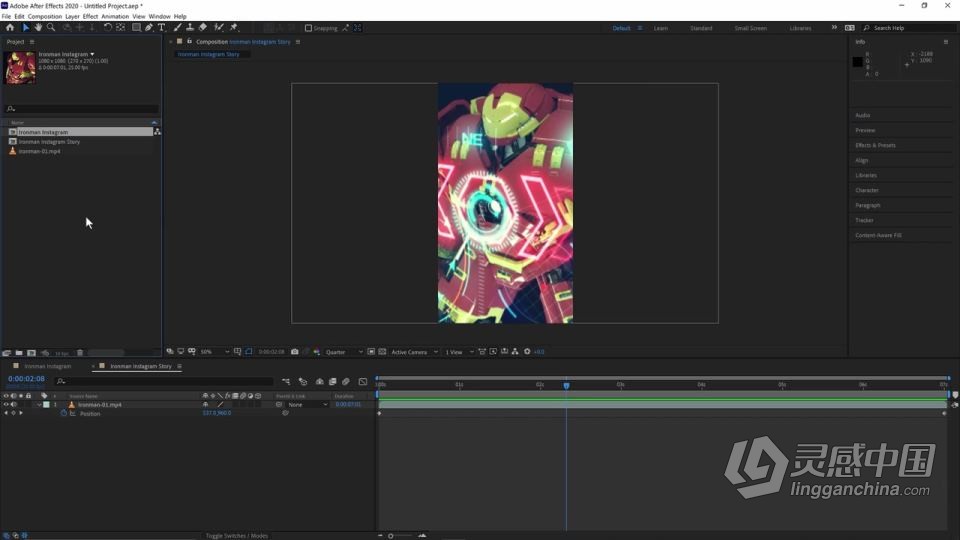
Task: Open the Window menu
Action: pos(159,17)
